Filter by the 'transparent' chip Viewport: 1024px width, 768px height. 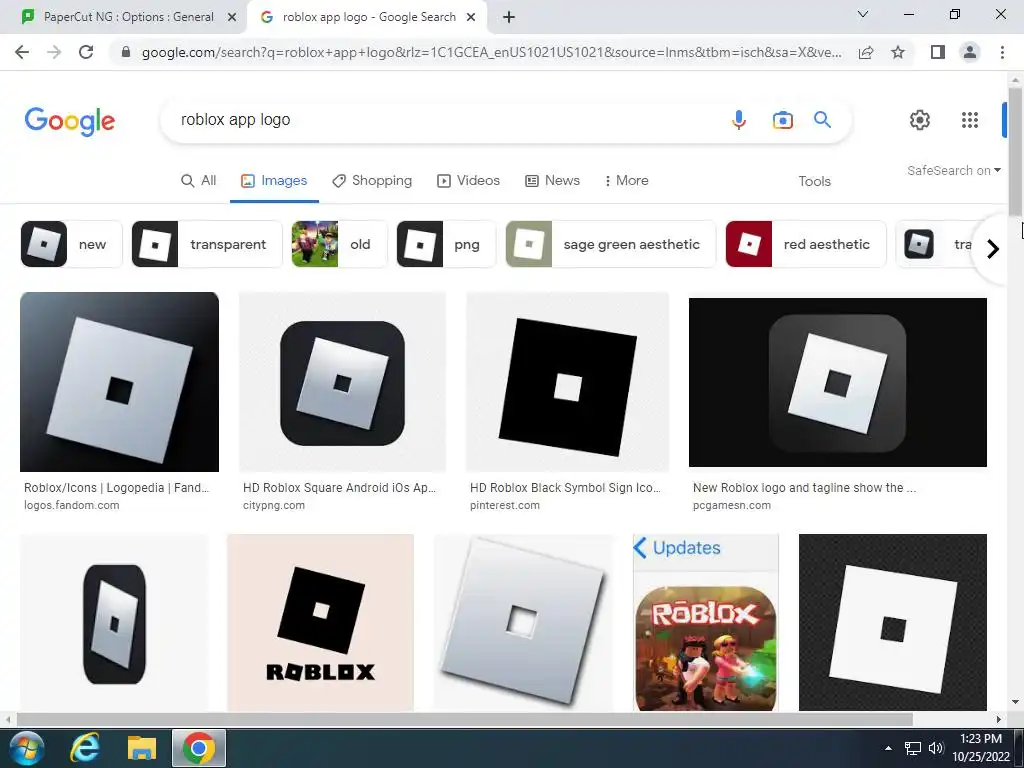tap(207, 244)
